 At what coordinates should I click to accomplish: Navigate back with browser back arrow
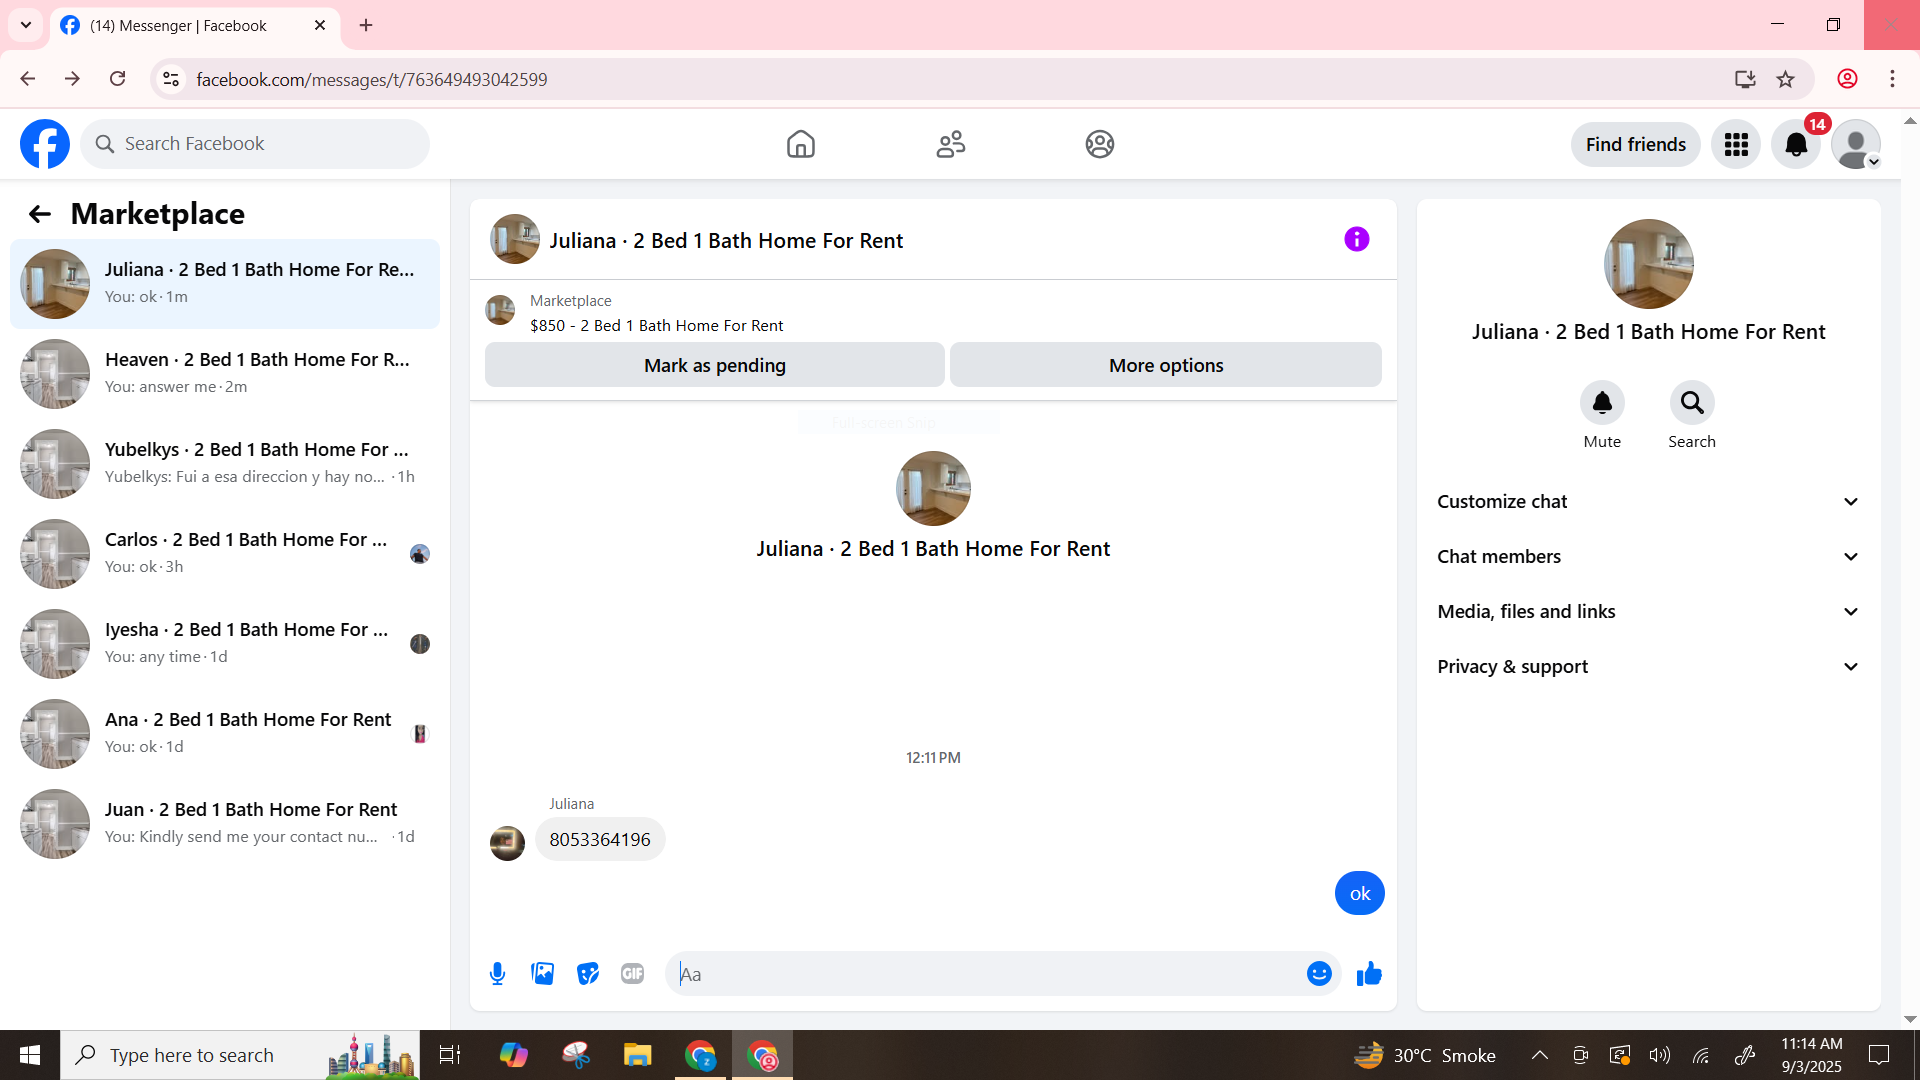[28, 79]
